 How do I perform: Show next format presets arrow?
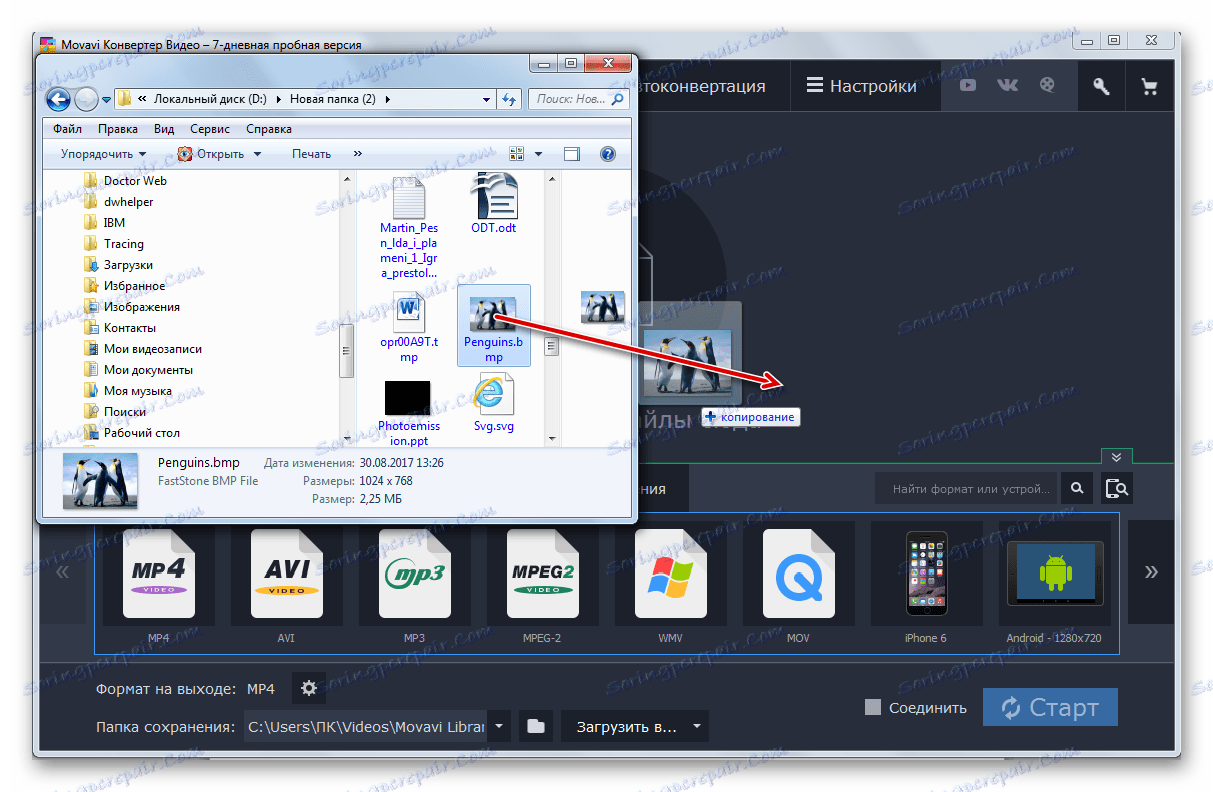coord(1151,573)
